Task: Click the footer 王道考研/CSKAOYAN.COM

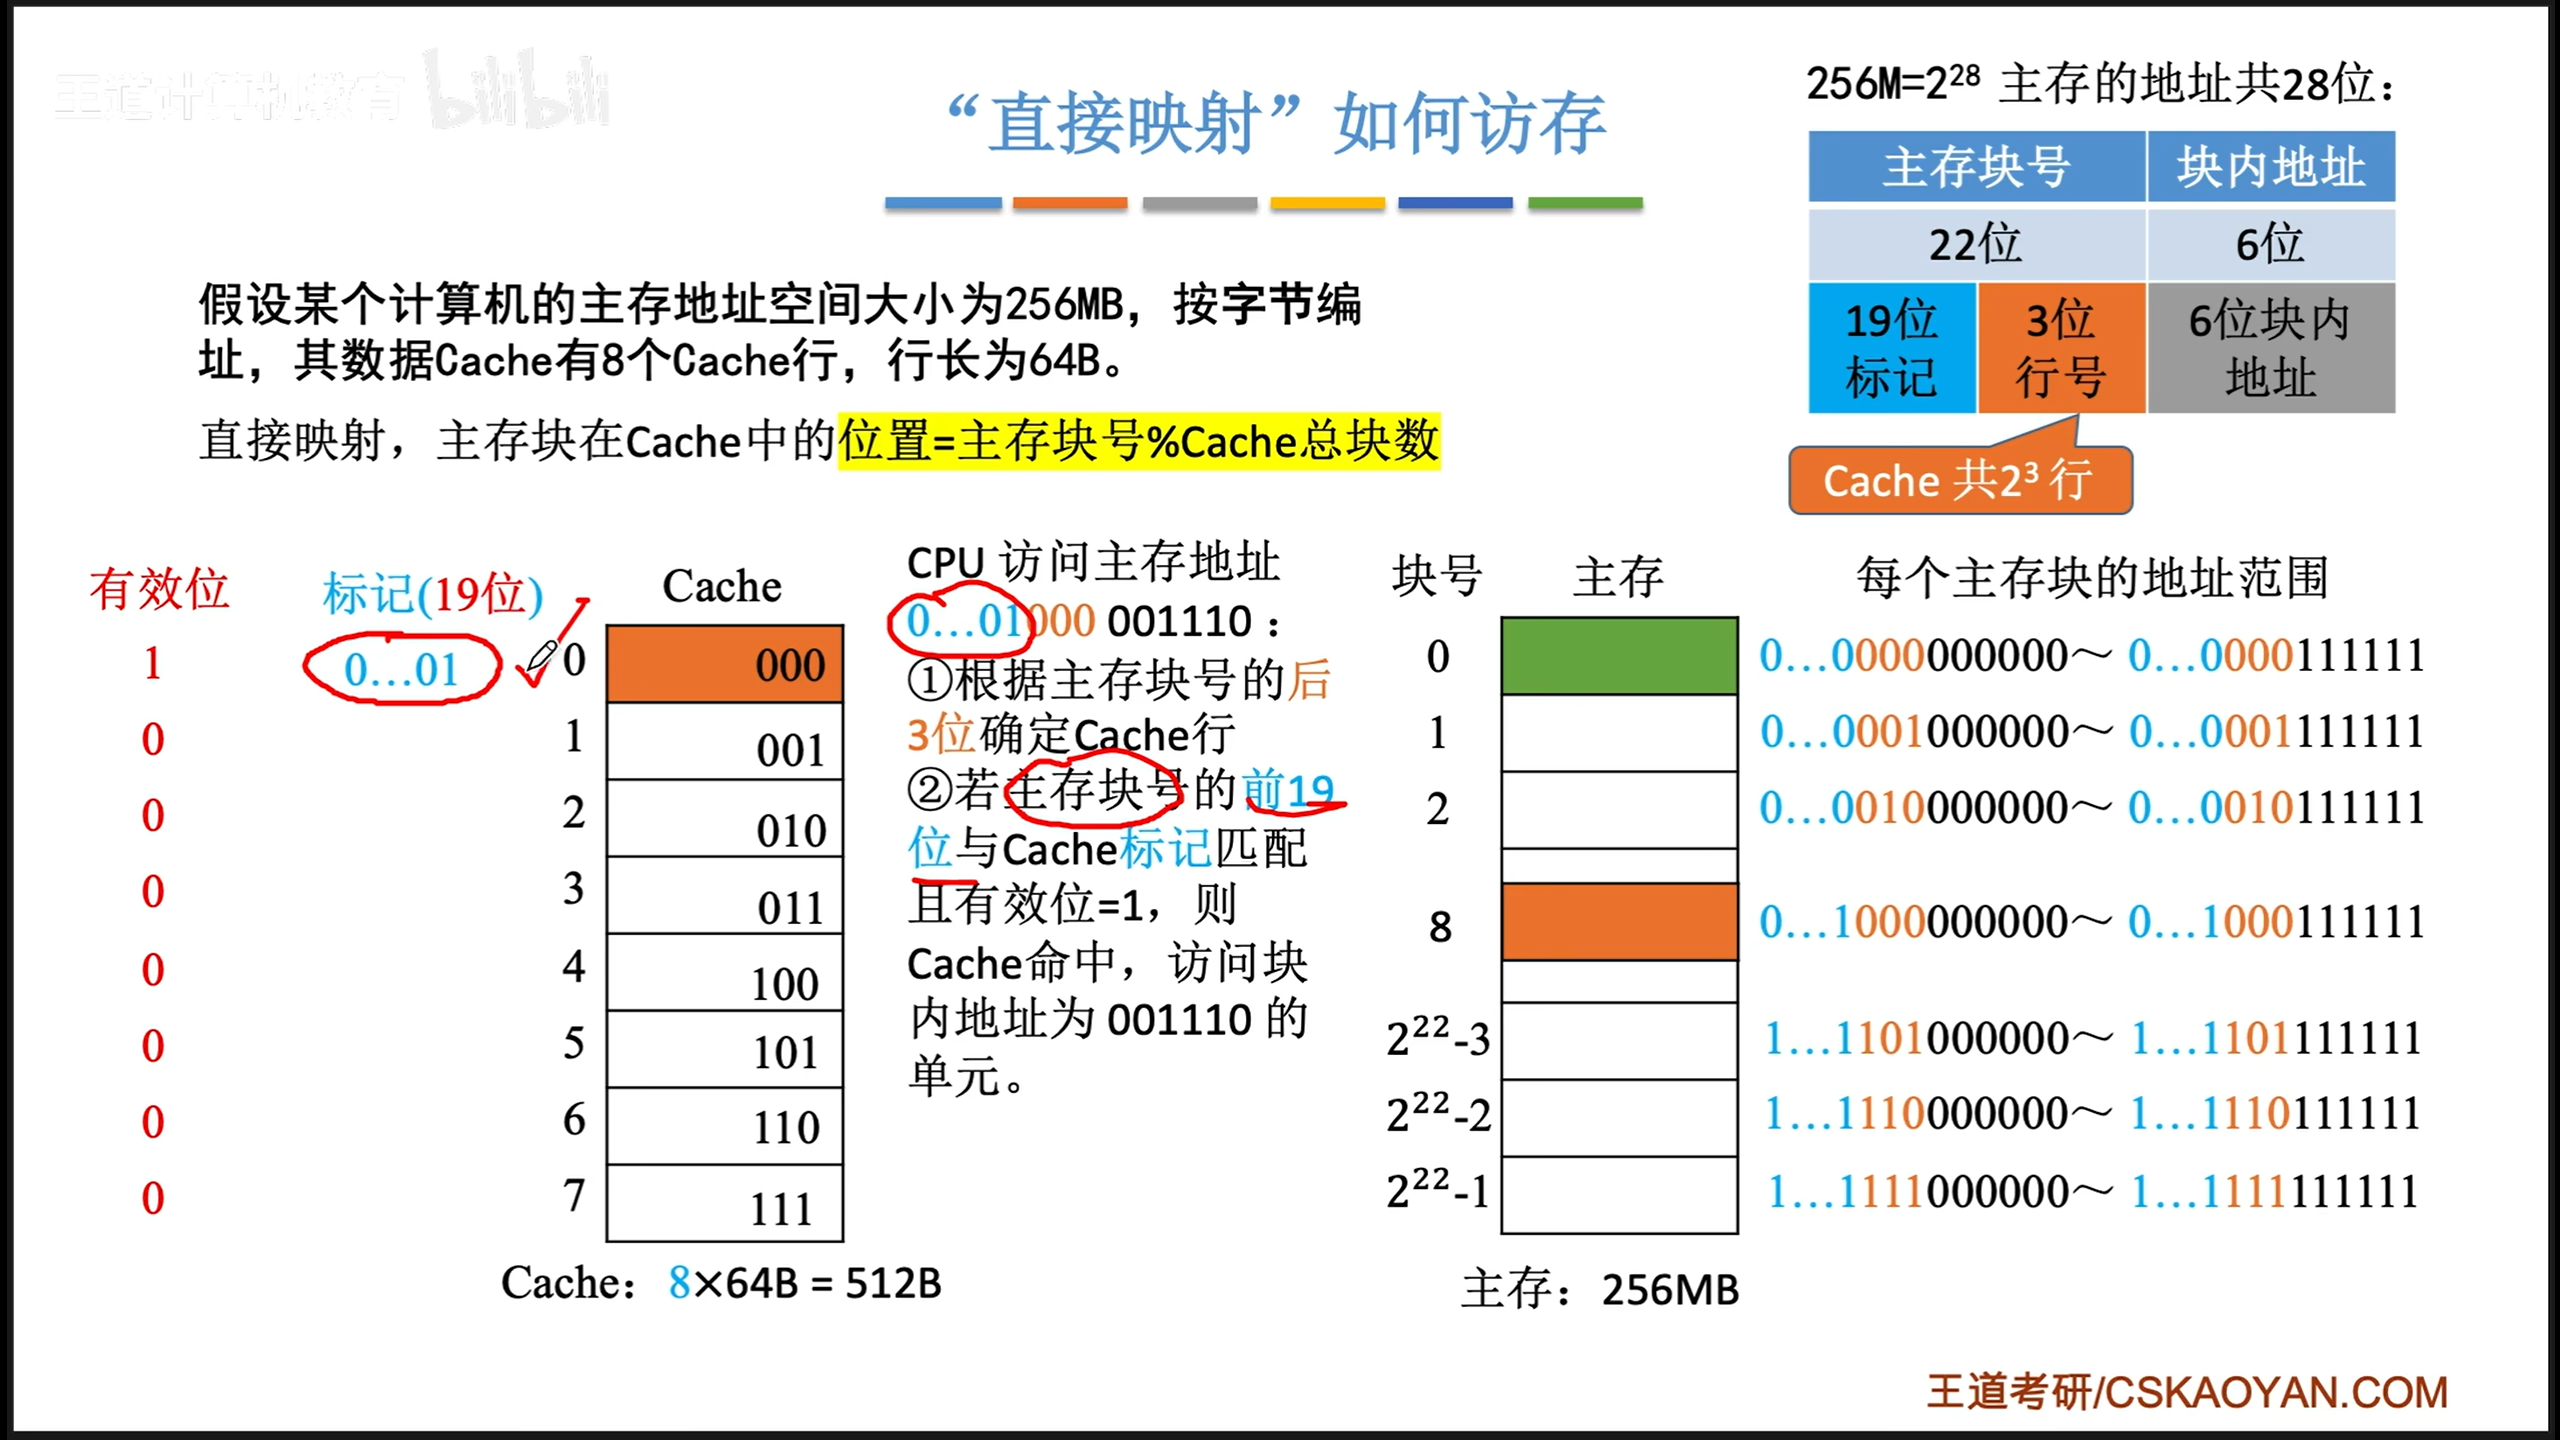Action: pyautogui.click(x=2187, y=1392)
